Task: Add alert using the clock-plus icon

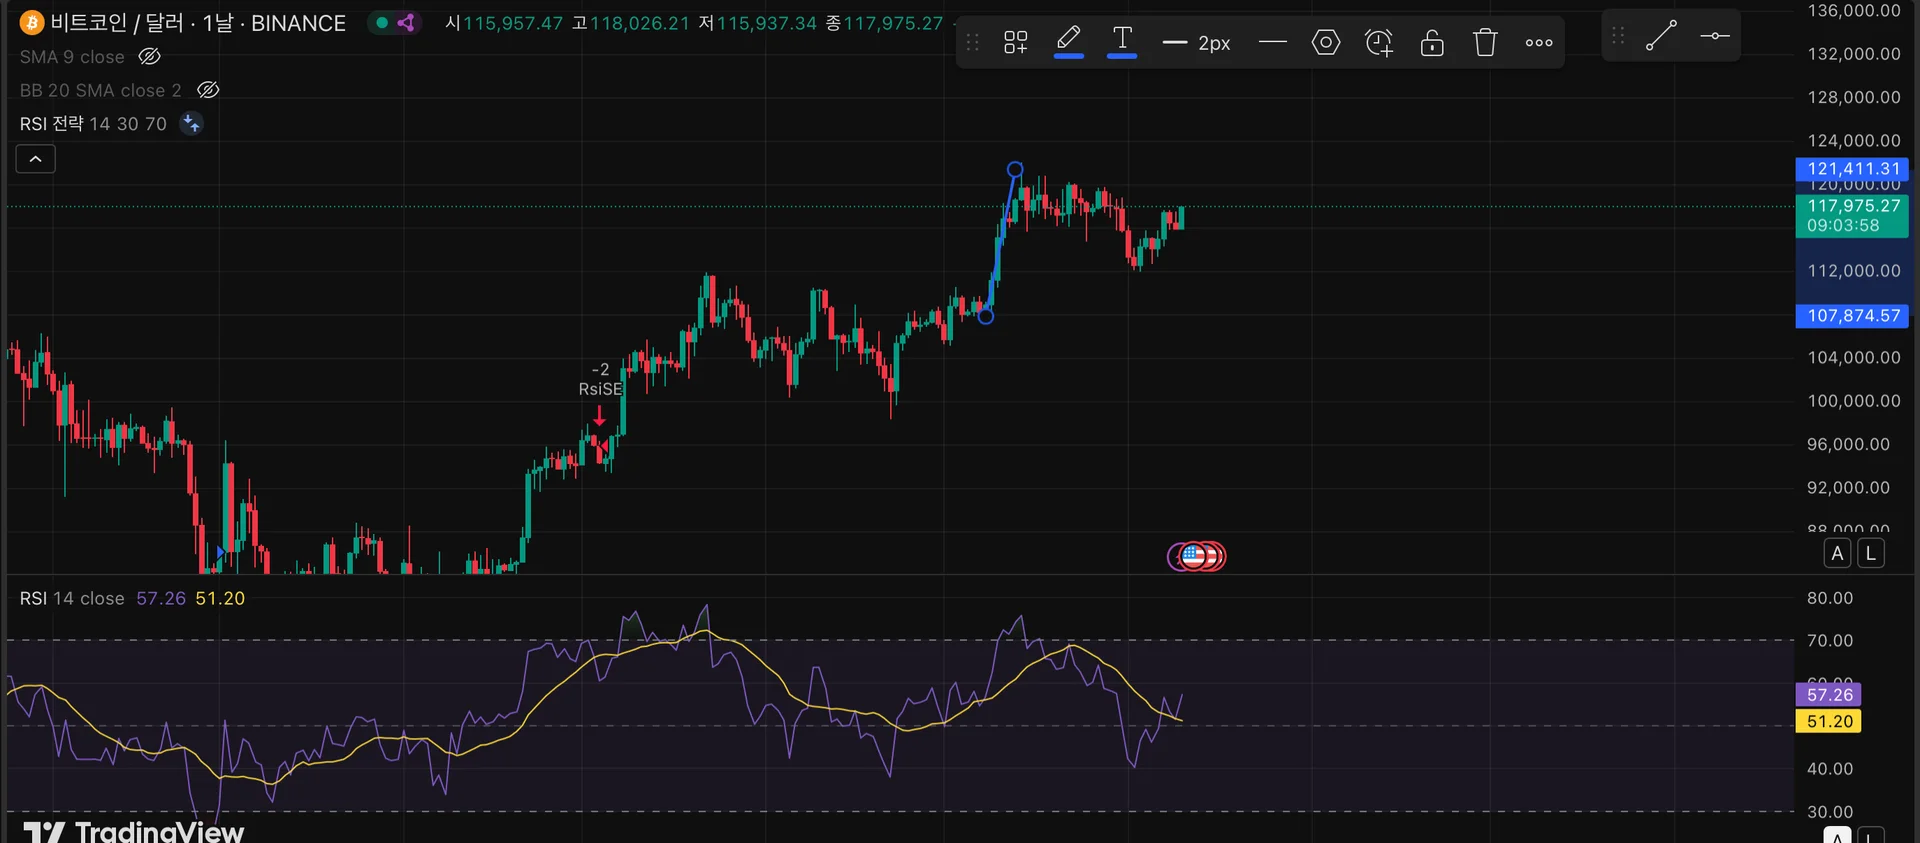Action: [1379, 42]
